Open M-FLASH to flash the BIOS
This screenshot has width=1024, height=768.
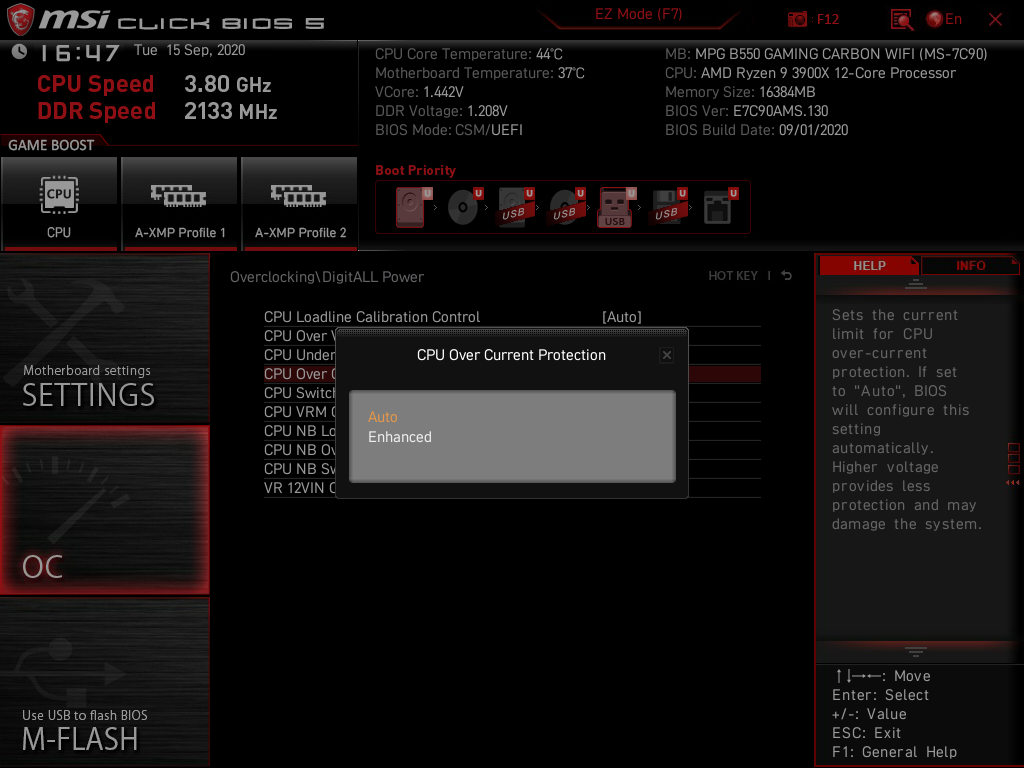(104, 682)
